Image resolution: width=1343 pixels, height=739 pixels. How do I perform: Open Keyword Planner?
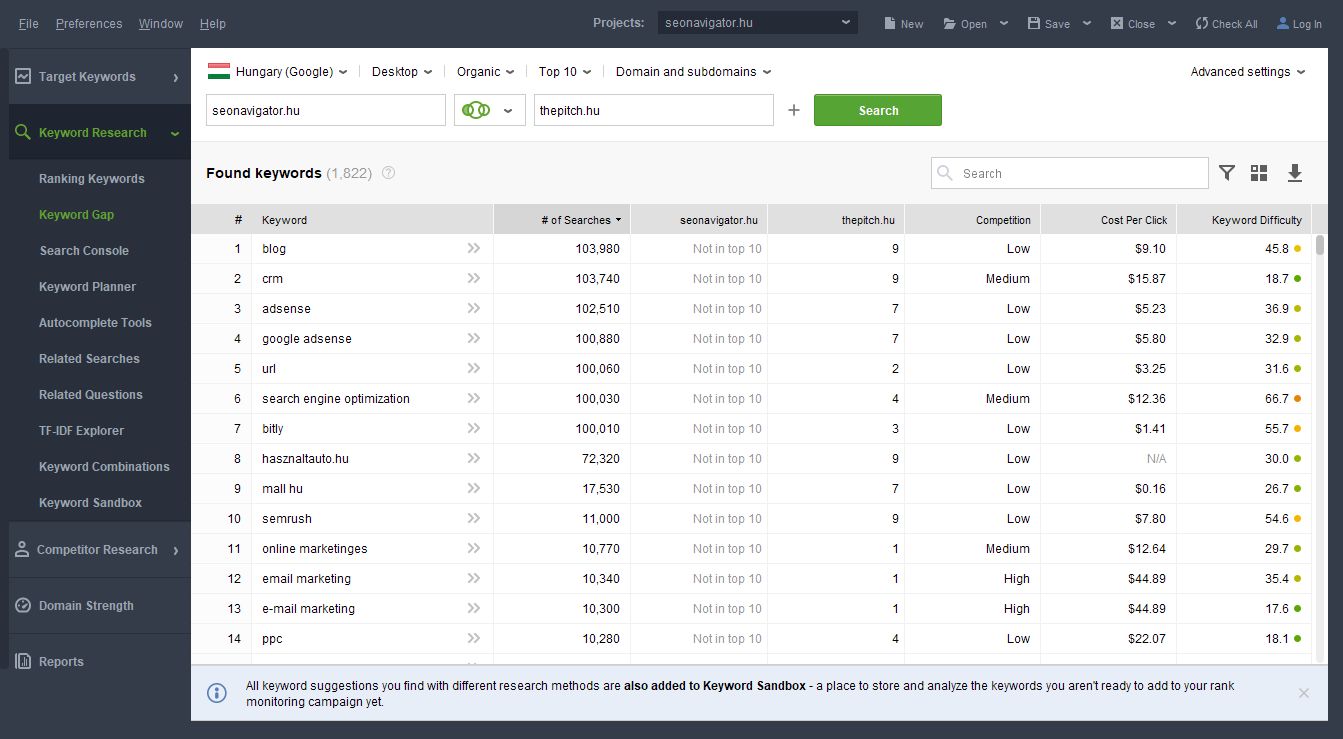[87, 286]
